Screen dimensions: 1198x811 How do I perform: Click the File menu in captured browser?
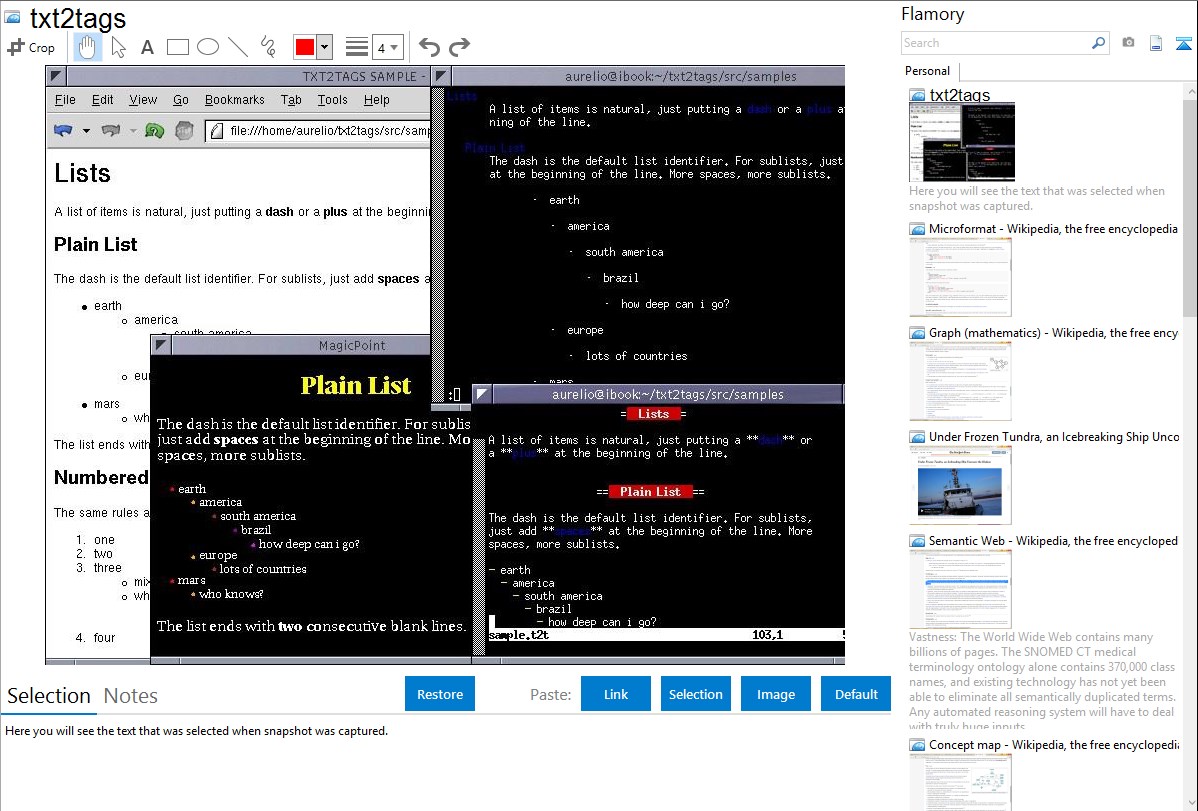click(x=65, y=99)
